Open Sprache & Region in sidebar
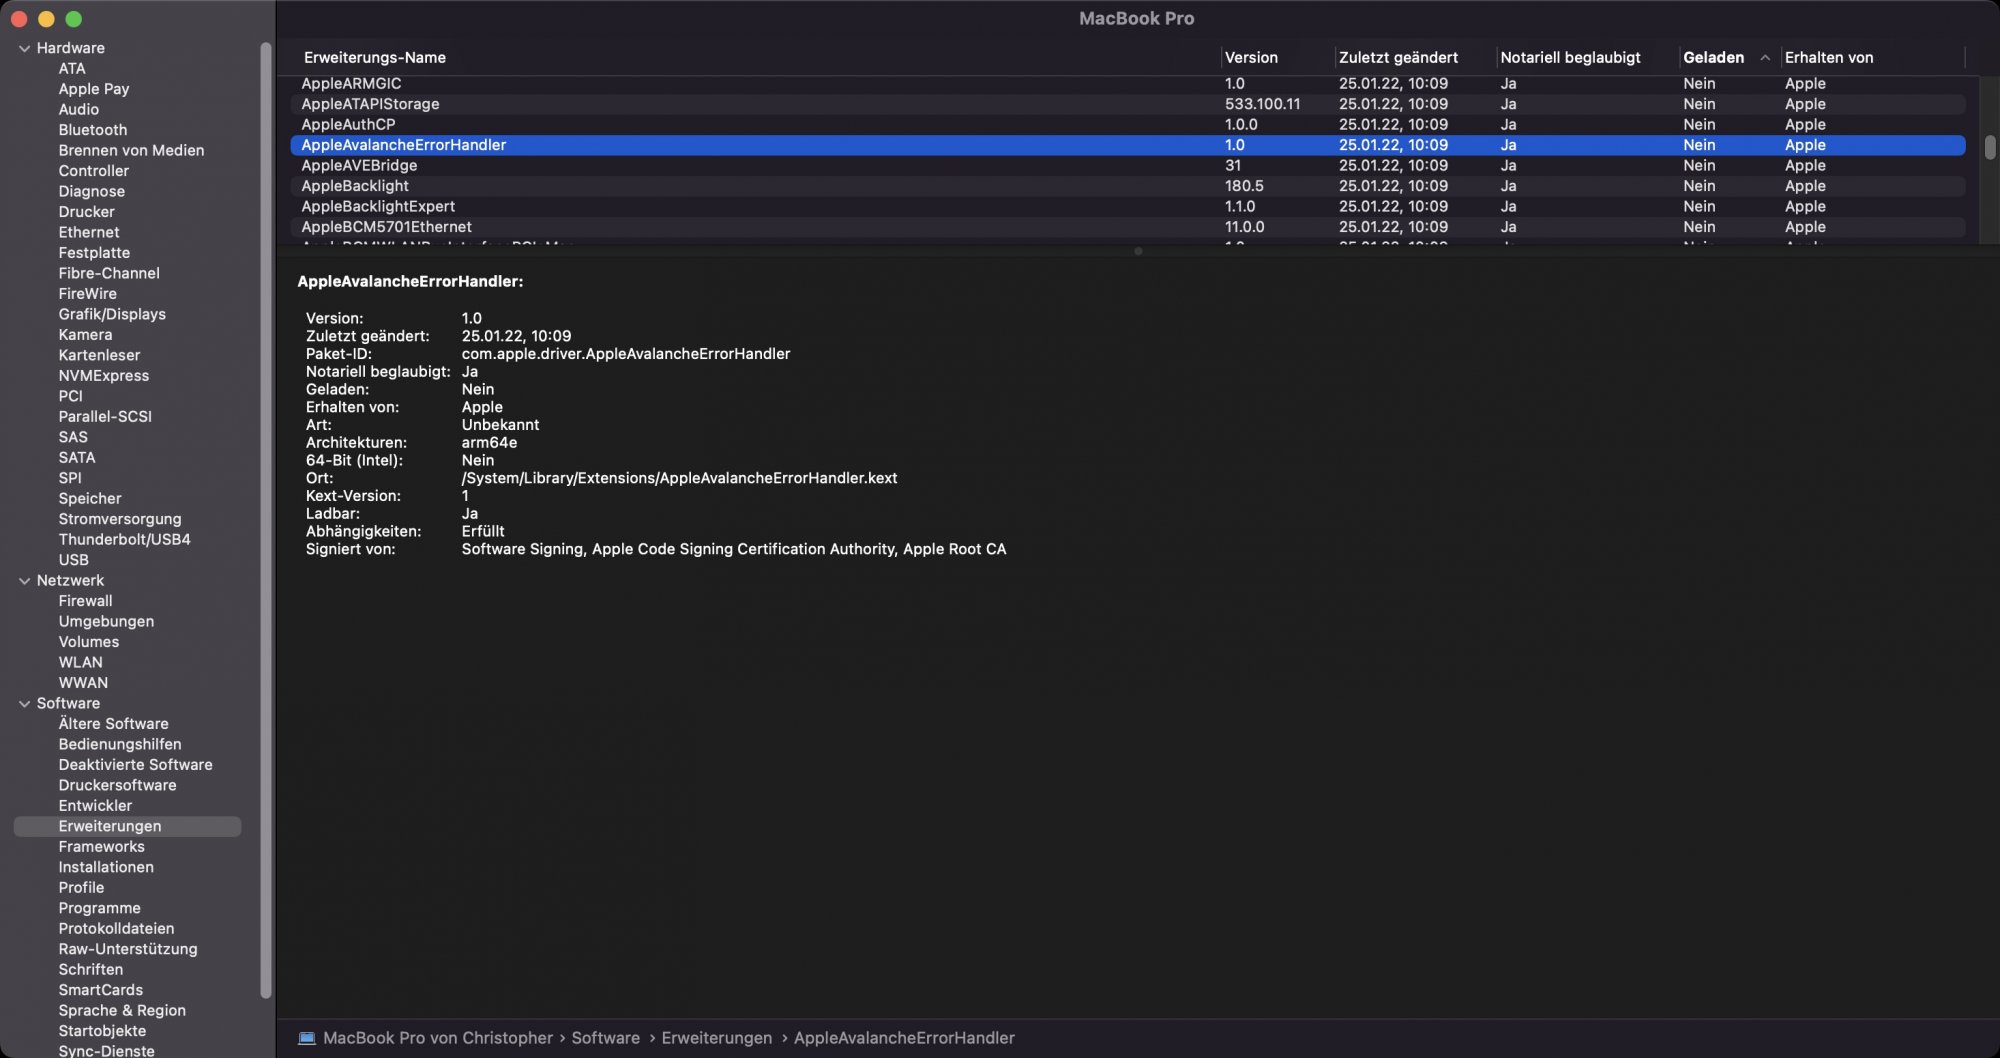This screenshot has width=2000, height=1058. click(x=122, y=1012)
